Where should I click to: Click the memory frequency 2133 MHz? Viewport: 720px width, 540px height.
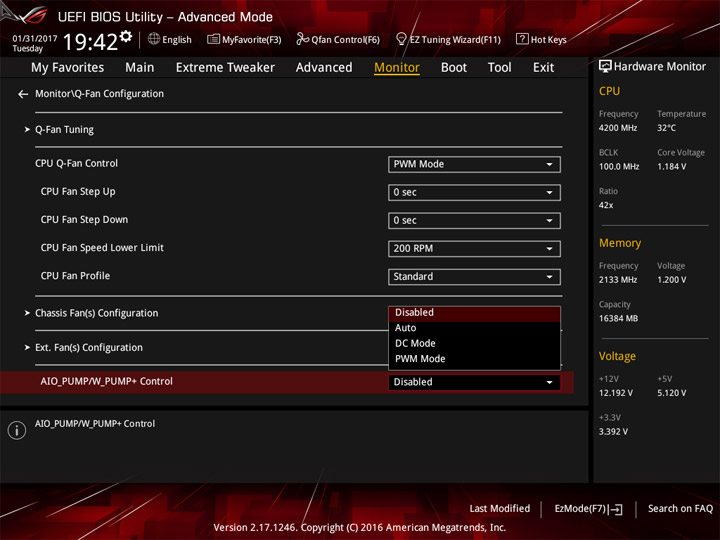click(x=618, y=280)
